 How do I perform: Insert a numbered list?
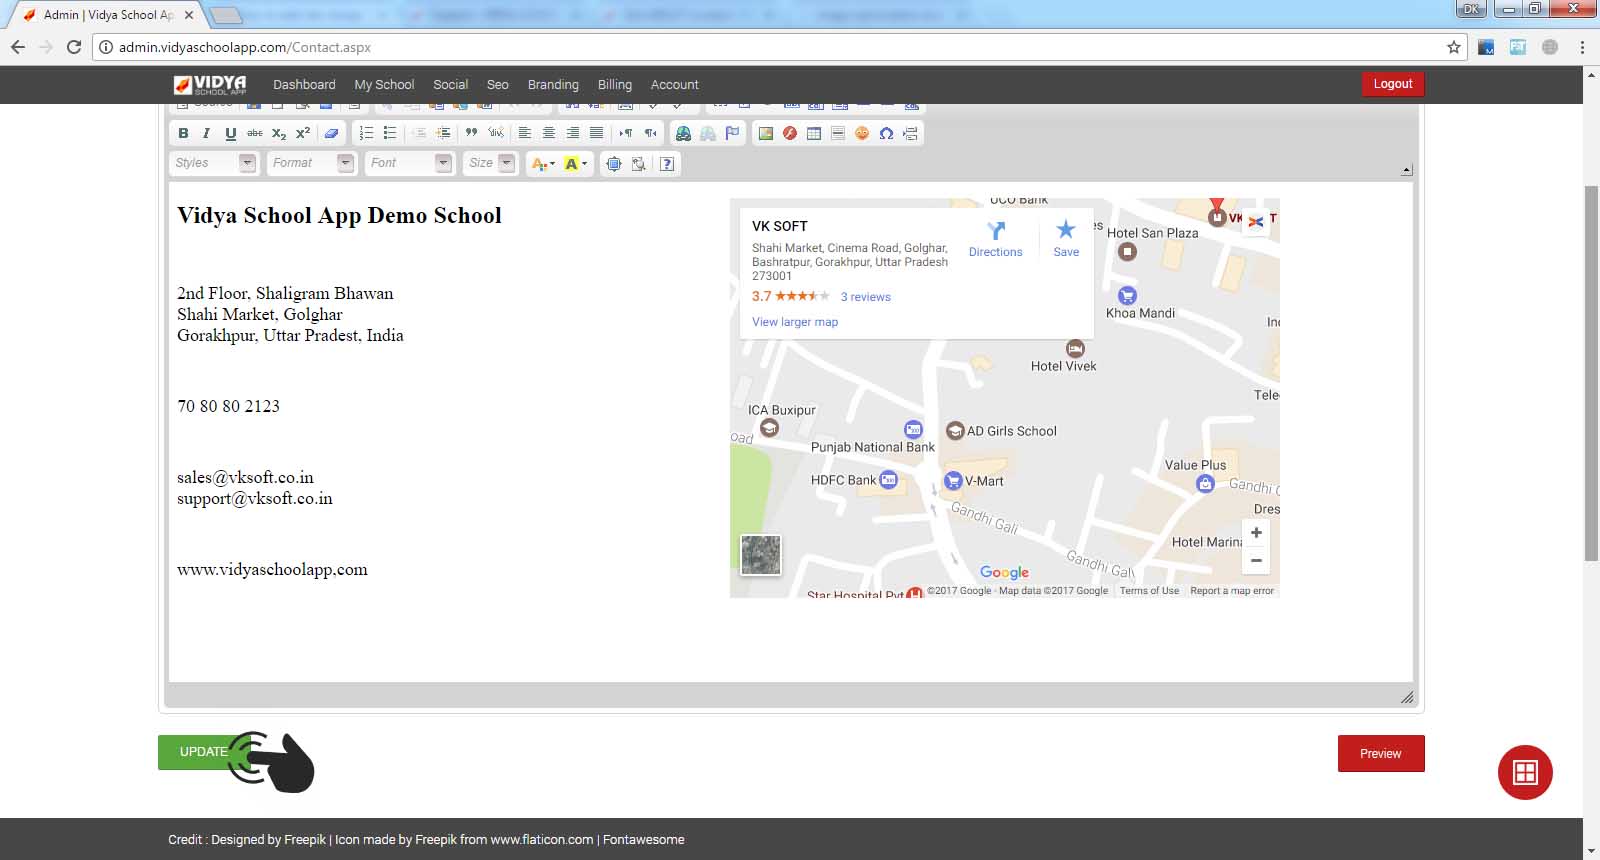[x=366, y=133]
